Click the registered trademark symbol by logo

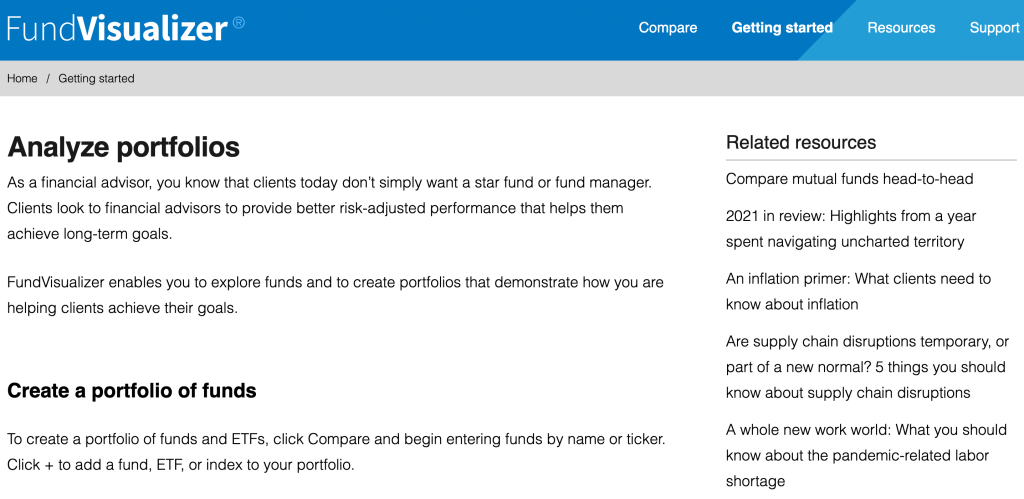[238, 23]
